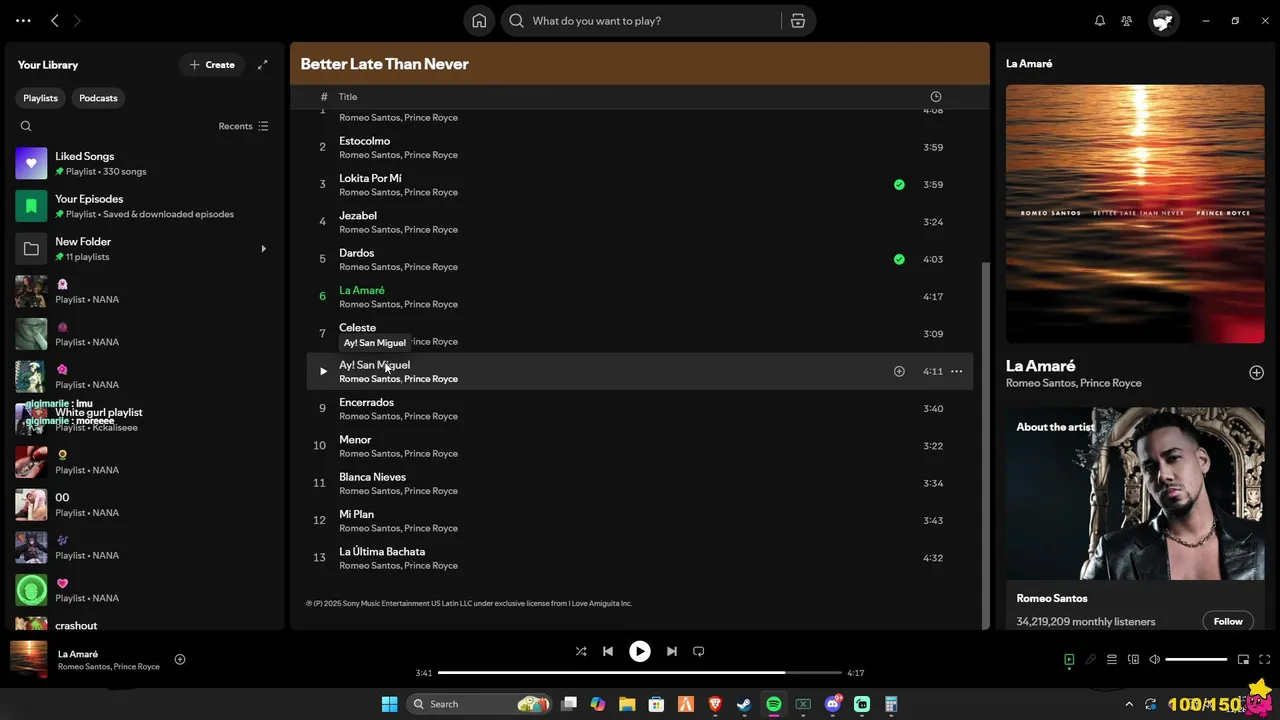Image resolution: width=1280 pixels, height=720 pixels.
Task: Show hidden system tray icons
Action: 1129,704
